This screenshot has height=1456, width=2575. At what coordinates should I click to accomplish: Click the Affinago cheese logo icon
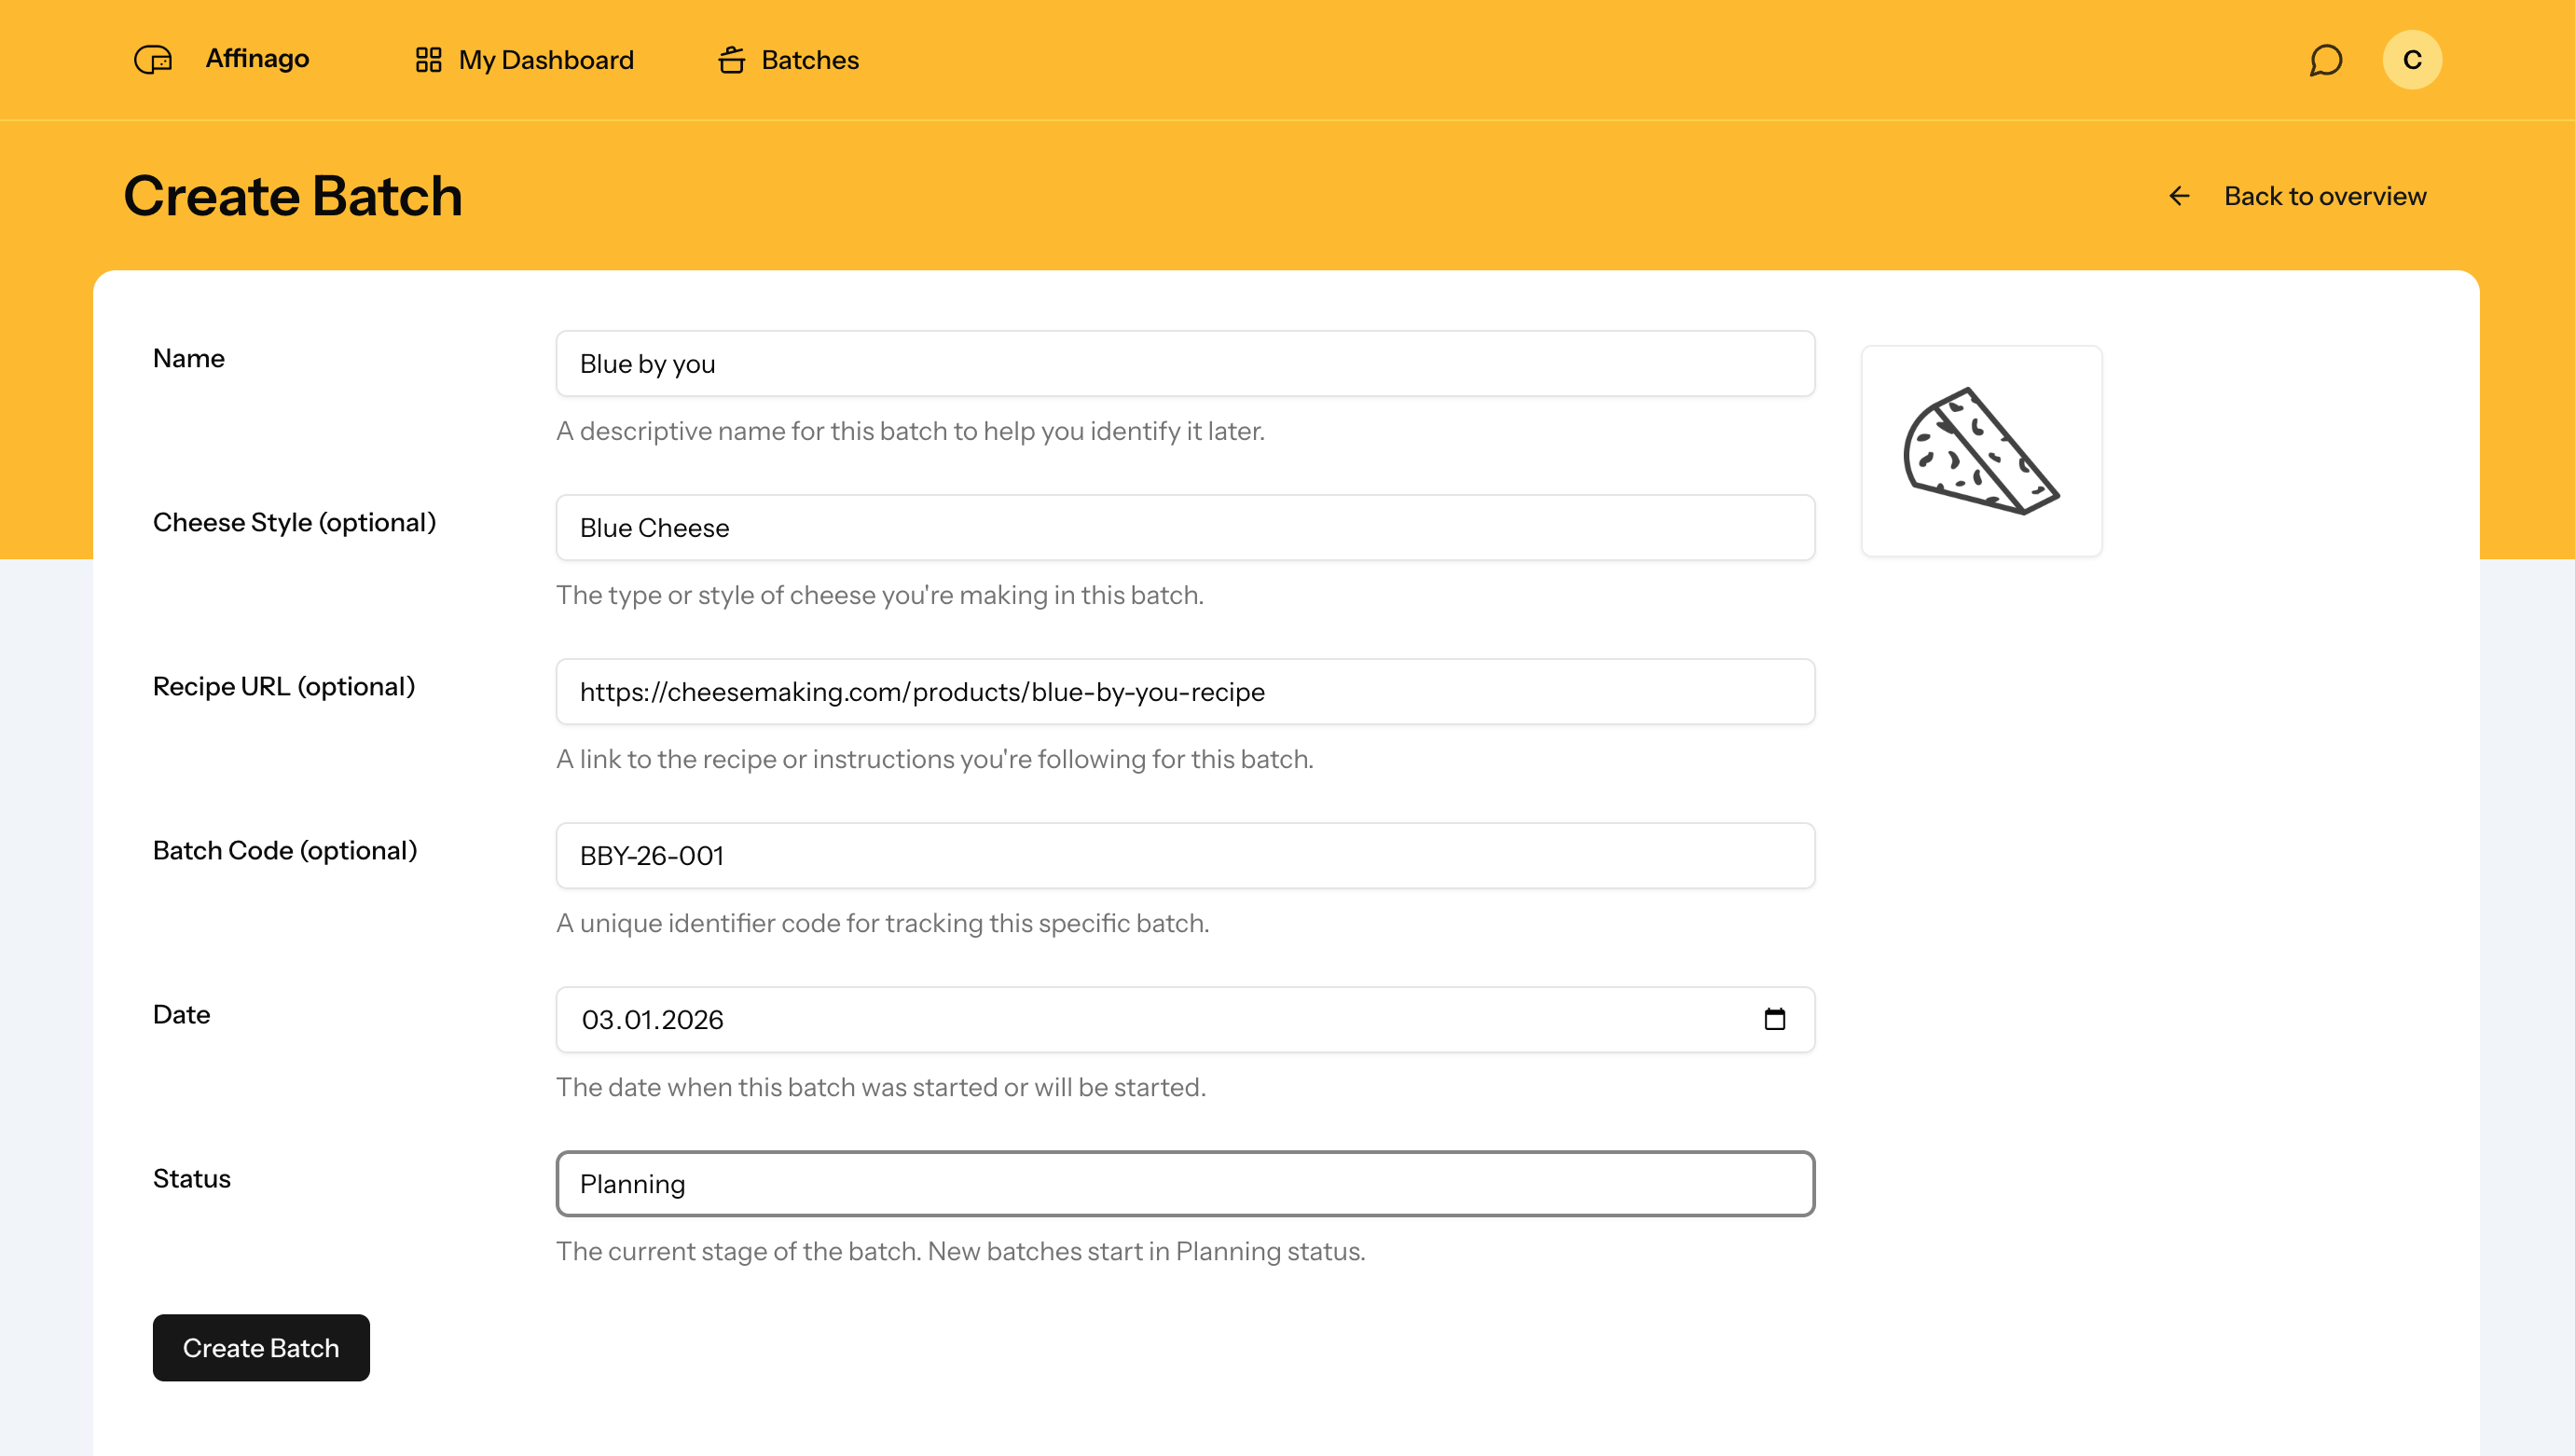[x=151, y=60]
